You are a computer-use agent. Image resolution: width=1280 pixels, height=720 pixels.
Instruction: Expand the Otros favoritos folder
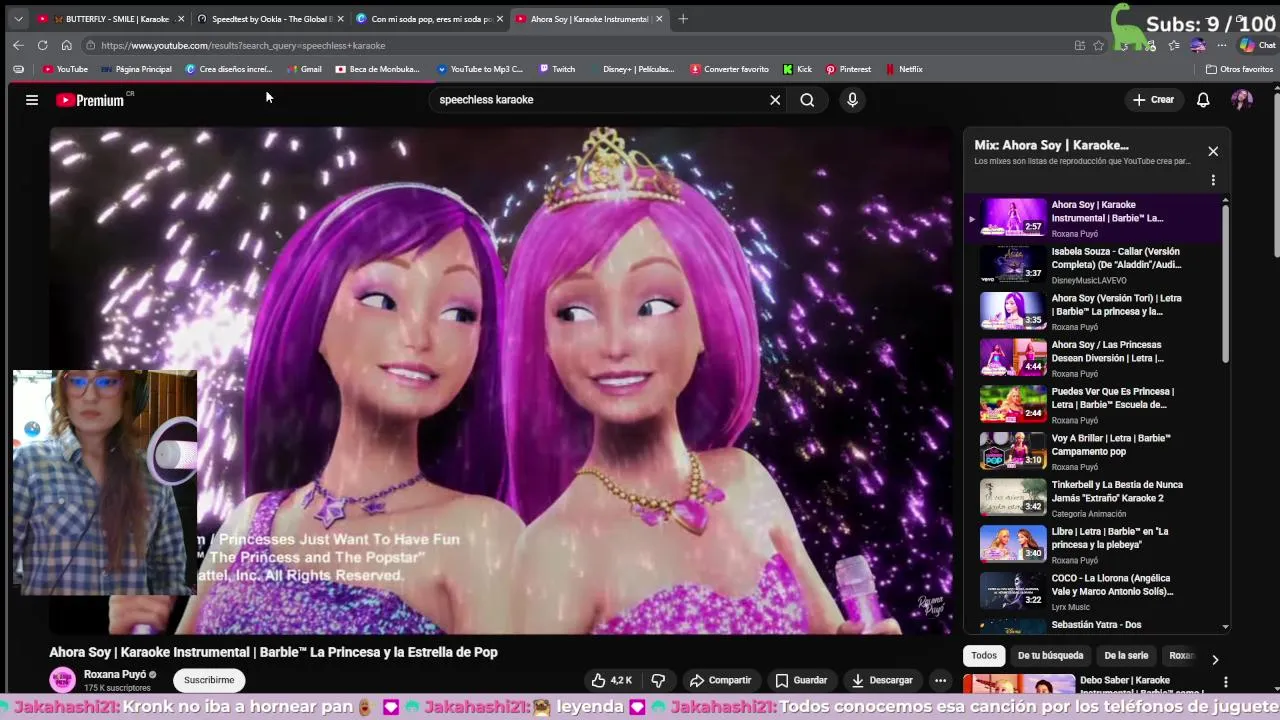tap(1239, 69)
